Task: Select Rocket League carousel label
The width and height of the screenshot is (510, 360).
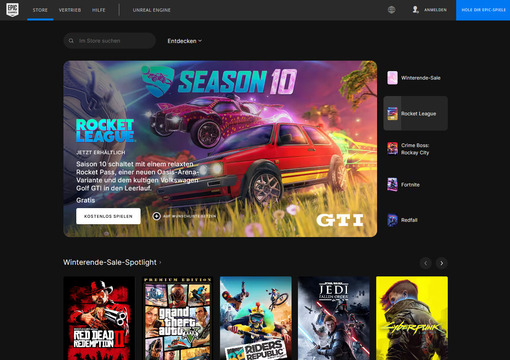Action: (x=418, y=114)
